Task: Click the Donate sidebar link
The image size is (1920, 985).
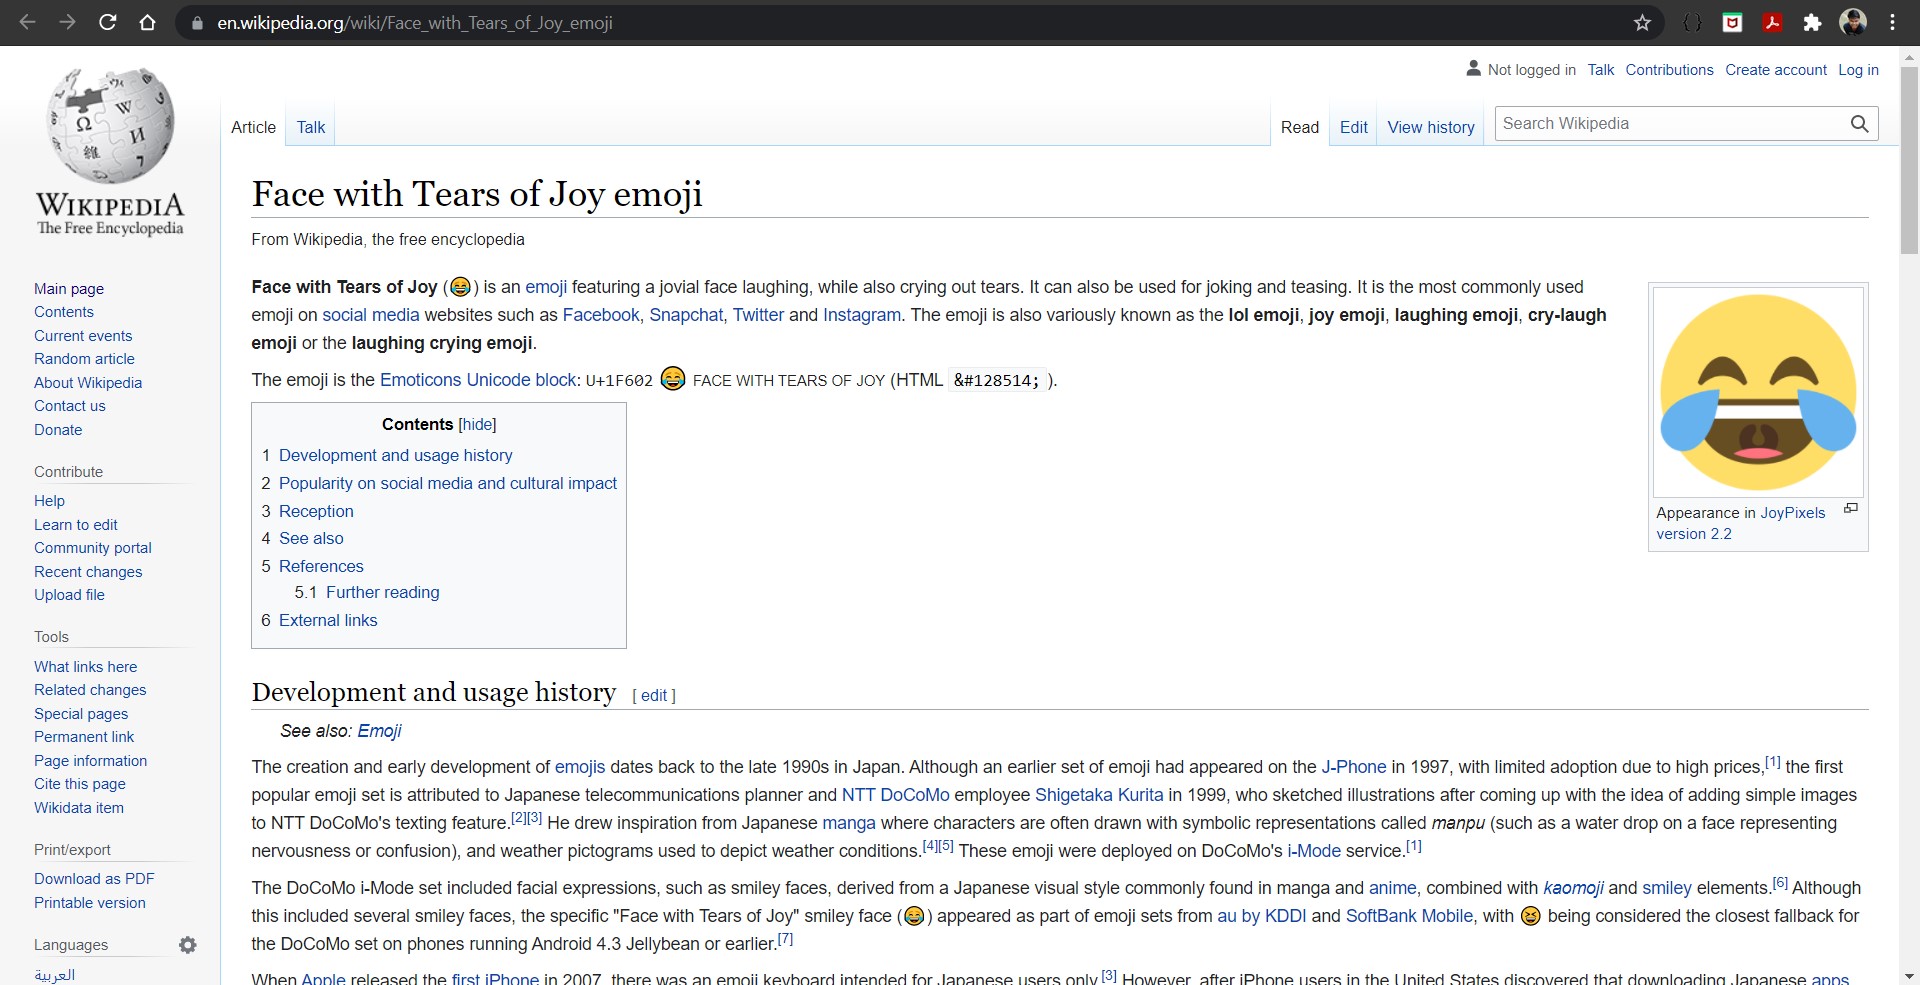Action: pos(58,430)
